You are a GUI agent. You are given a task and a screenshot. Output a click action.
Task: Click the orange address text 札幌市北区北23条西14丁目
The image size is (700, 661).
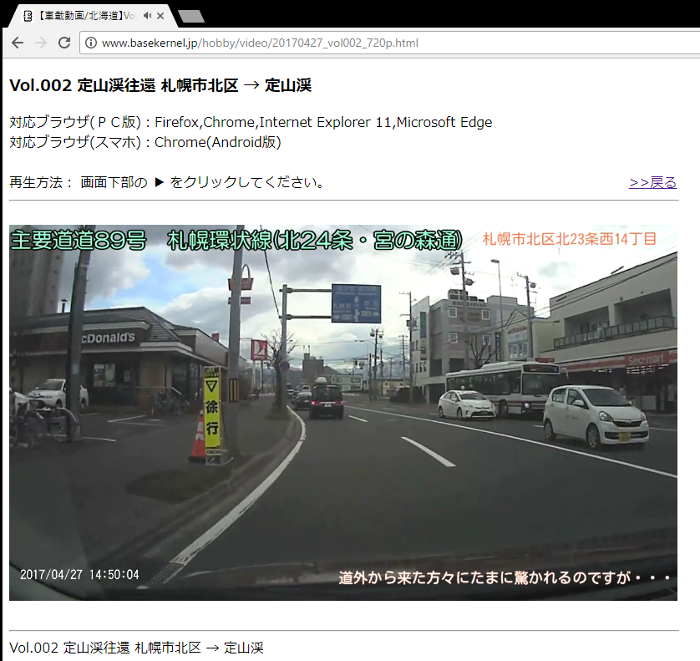coord(570,239)
